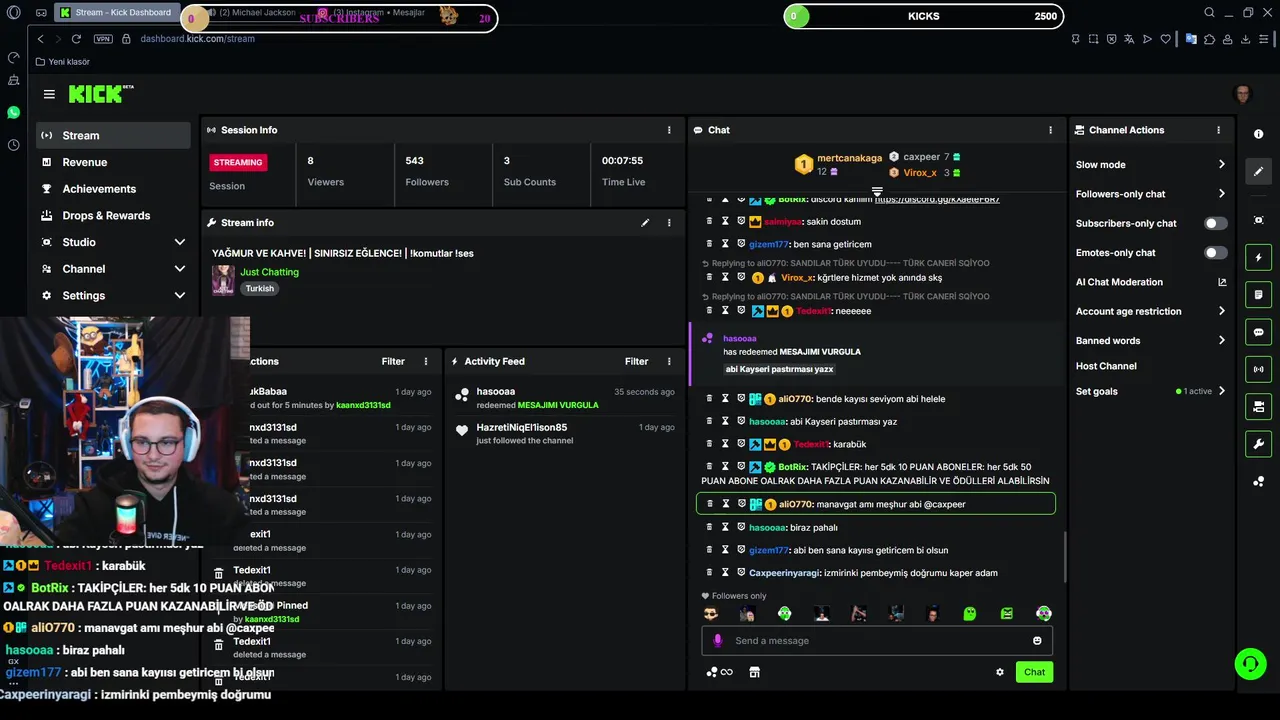Open the profile avatar menu

(x=1243, y=94)
